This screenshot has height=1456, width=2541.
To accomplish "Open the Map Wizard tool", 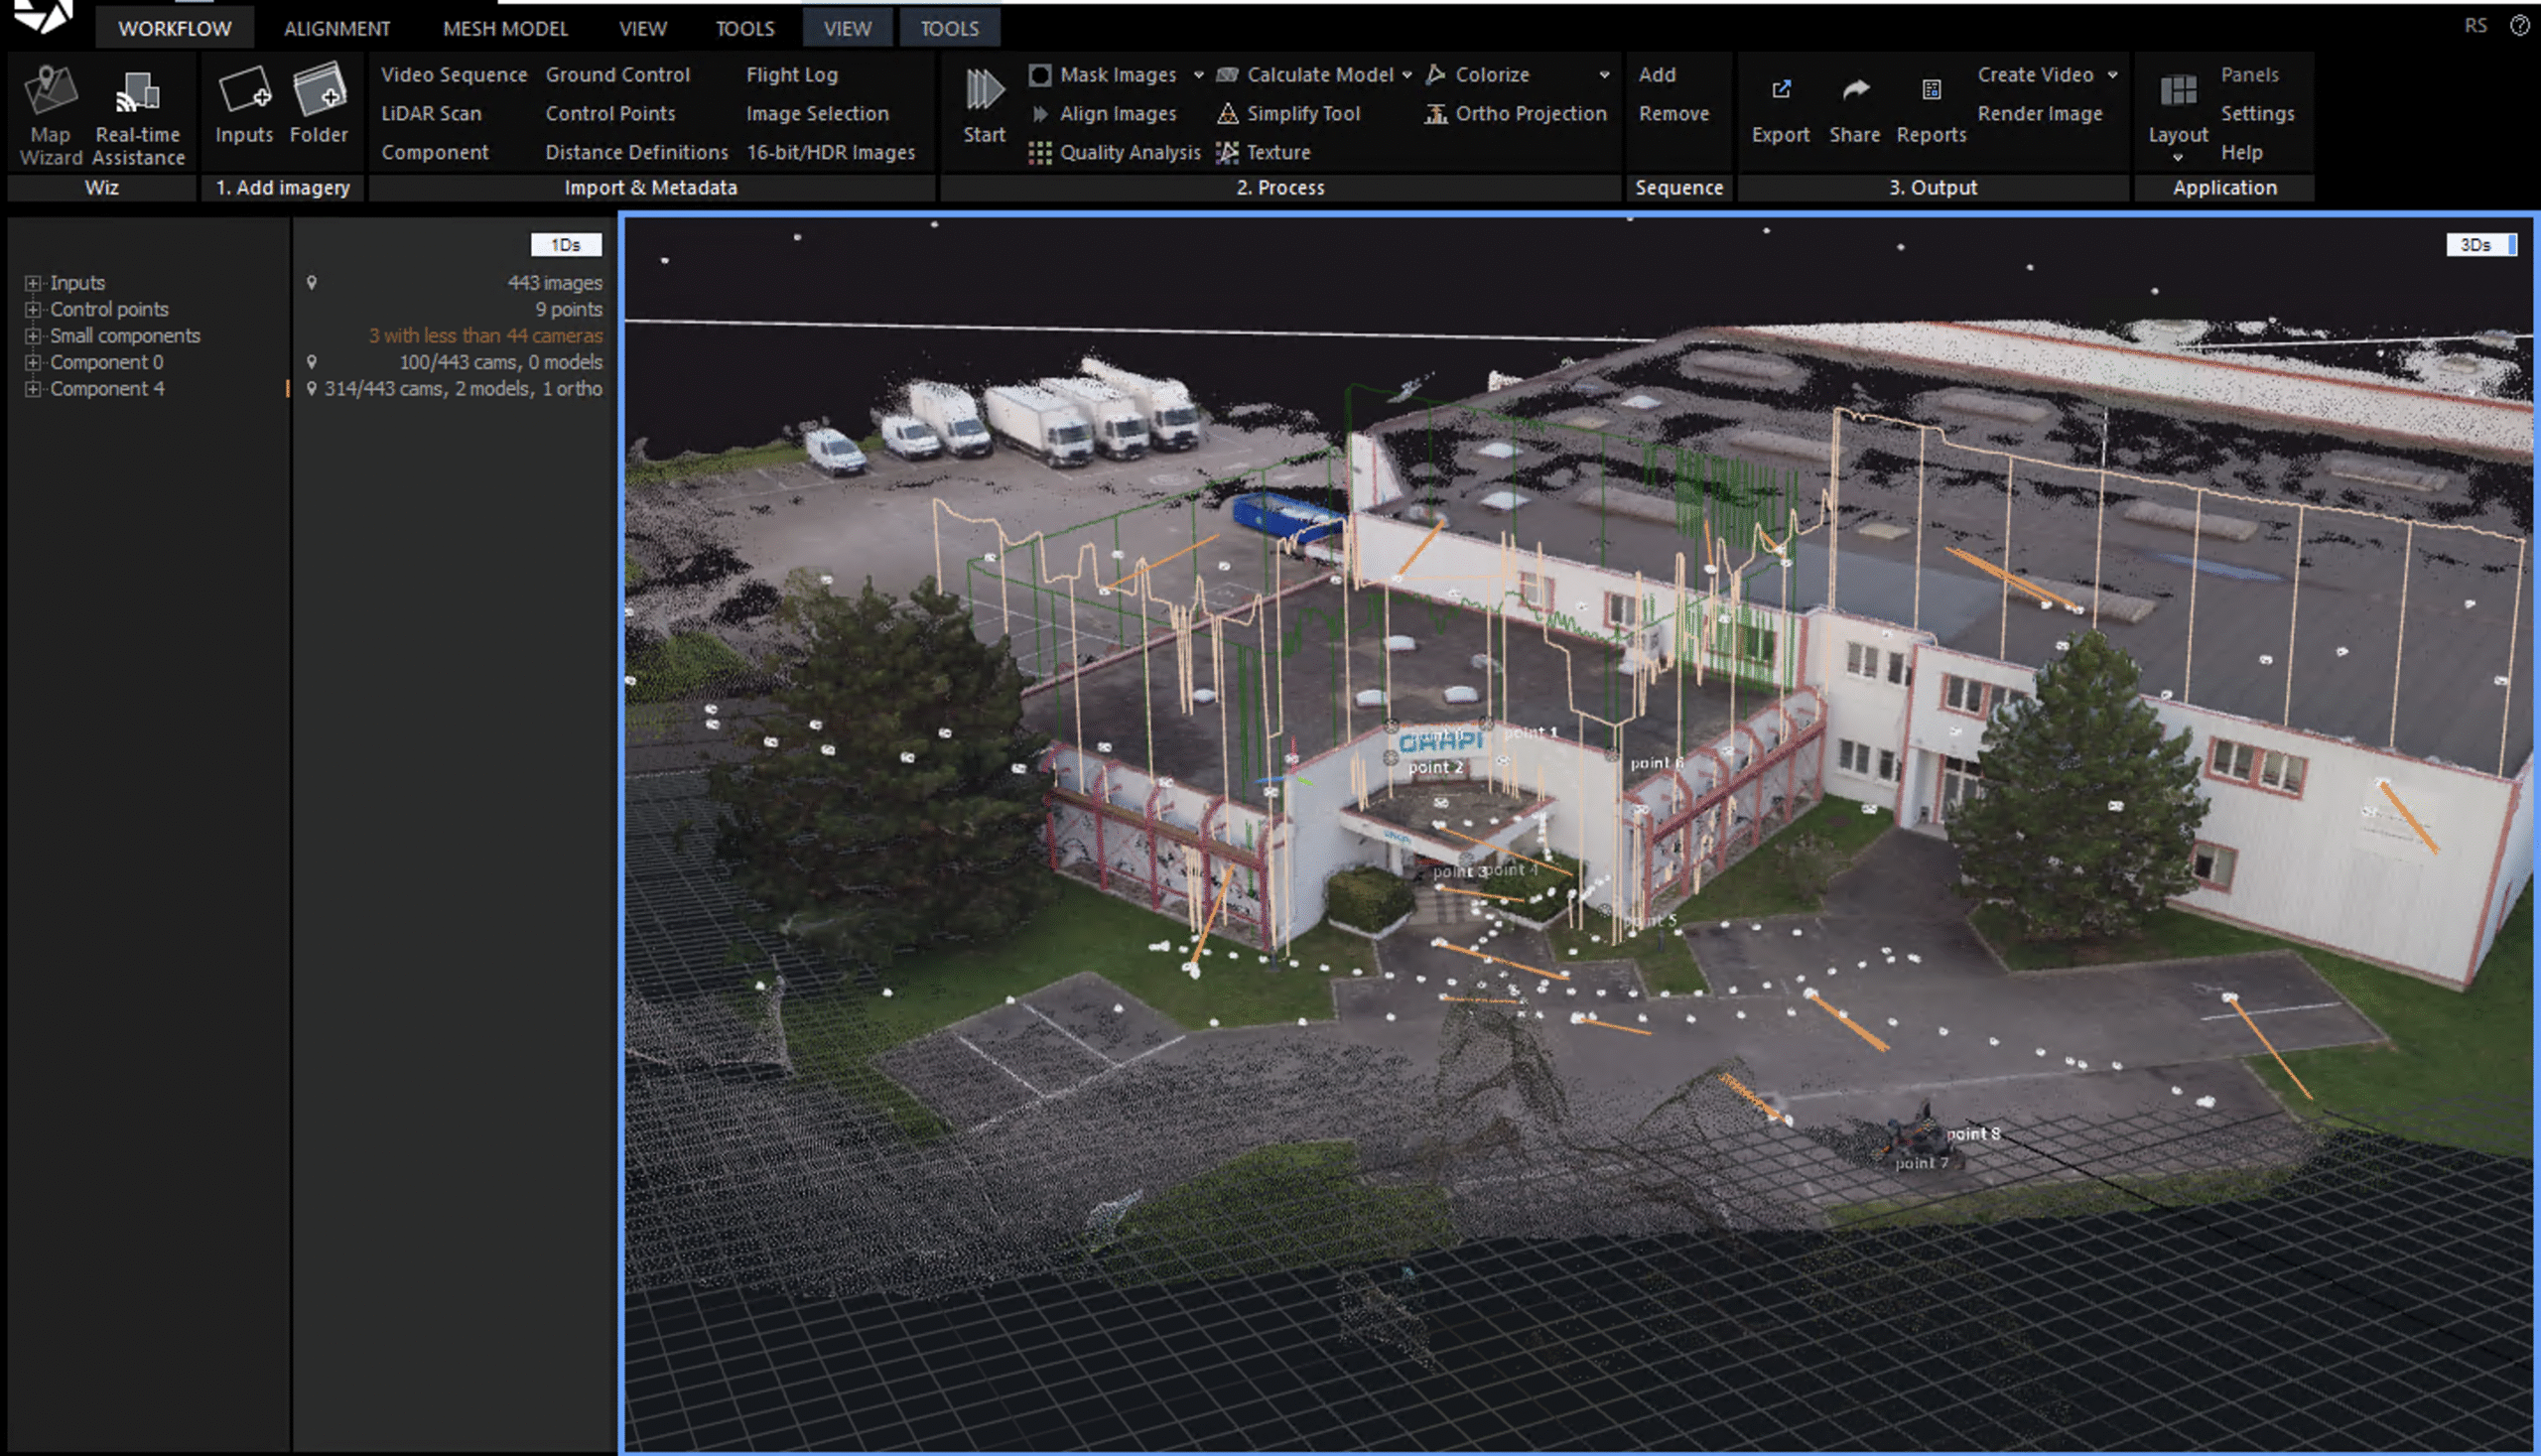I will (x=50, y=92).
